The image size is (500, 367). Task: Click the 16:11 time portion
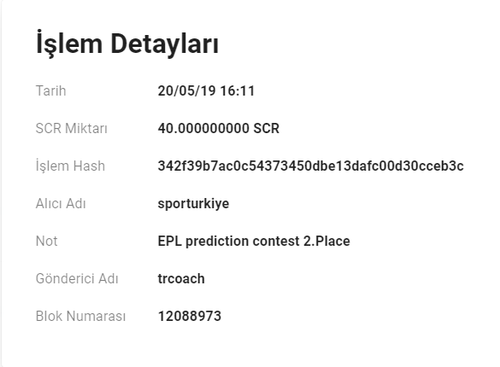237,91
